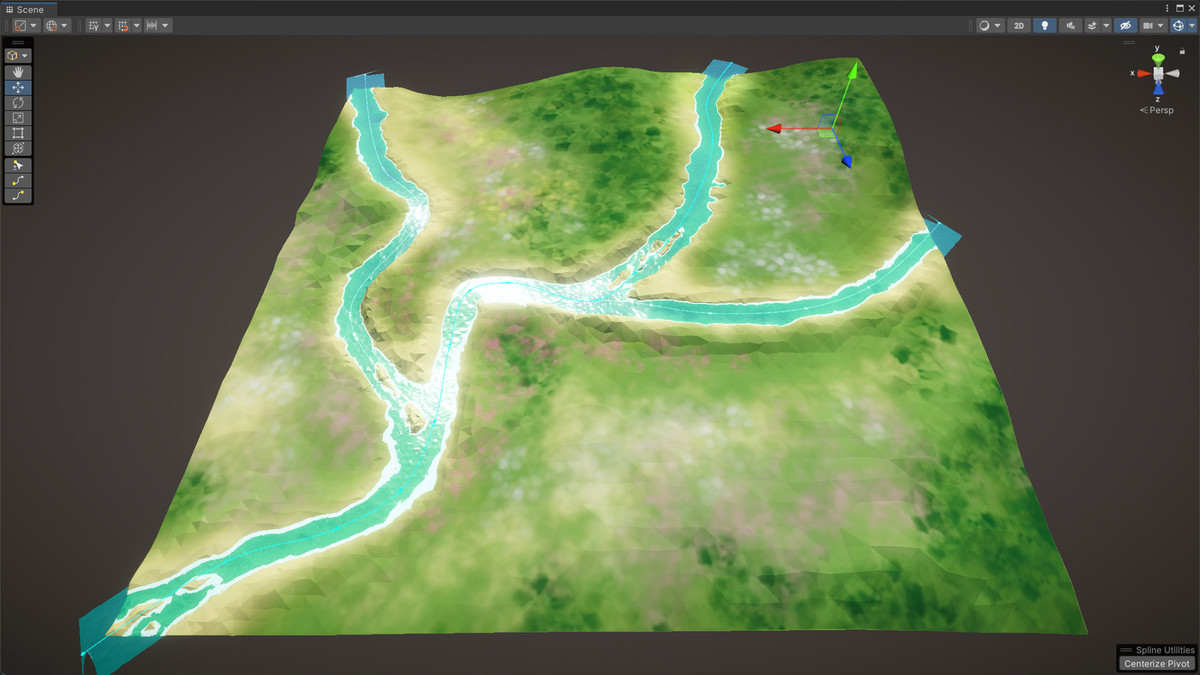The image size is (1200, 675).
Task: Activate the Transform combo tool
Action: pyautogui.click(x=17, y=148)
